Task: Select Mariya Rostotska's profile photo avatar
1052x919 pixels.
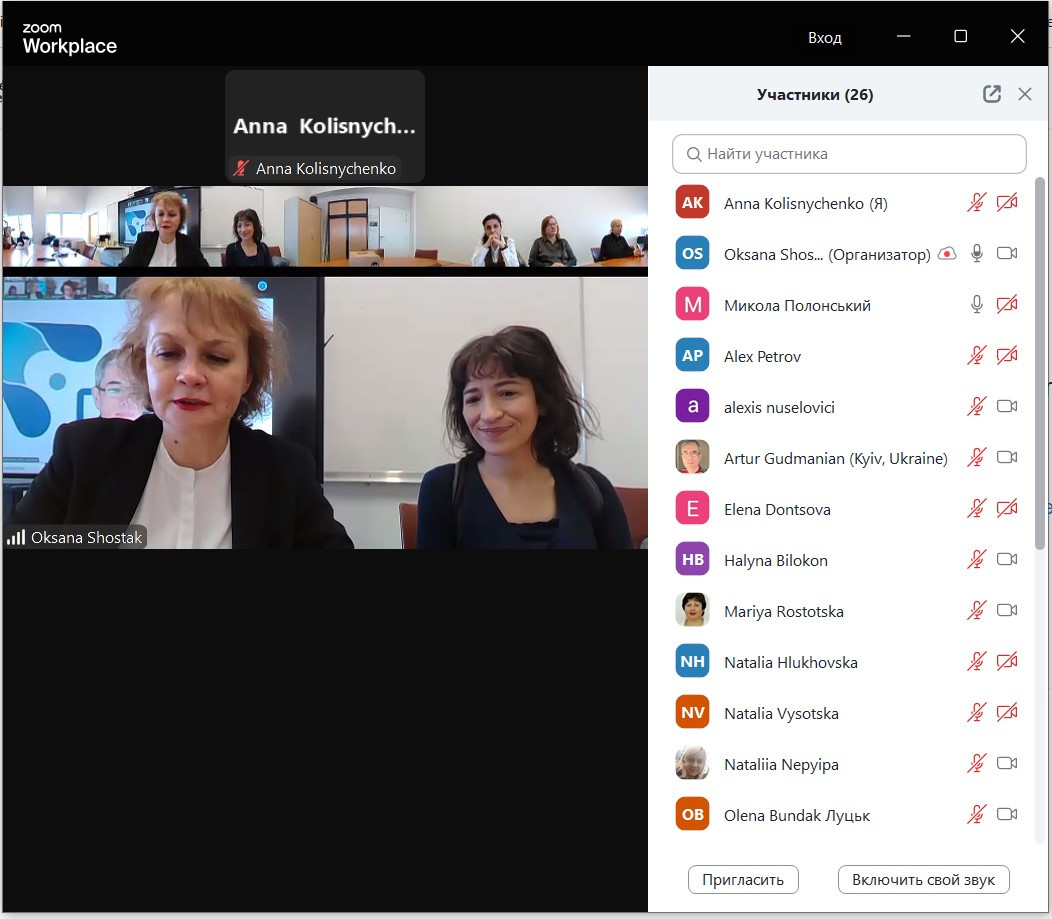Action: coord(692,610)
